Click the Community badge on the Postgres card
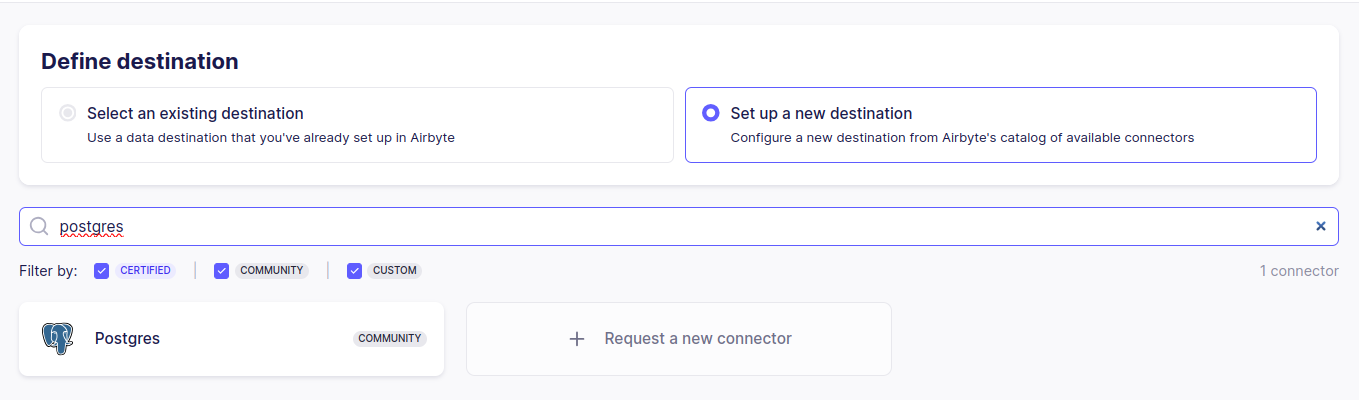The image size is (1359, 400). click(x=389, y=339)
